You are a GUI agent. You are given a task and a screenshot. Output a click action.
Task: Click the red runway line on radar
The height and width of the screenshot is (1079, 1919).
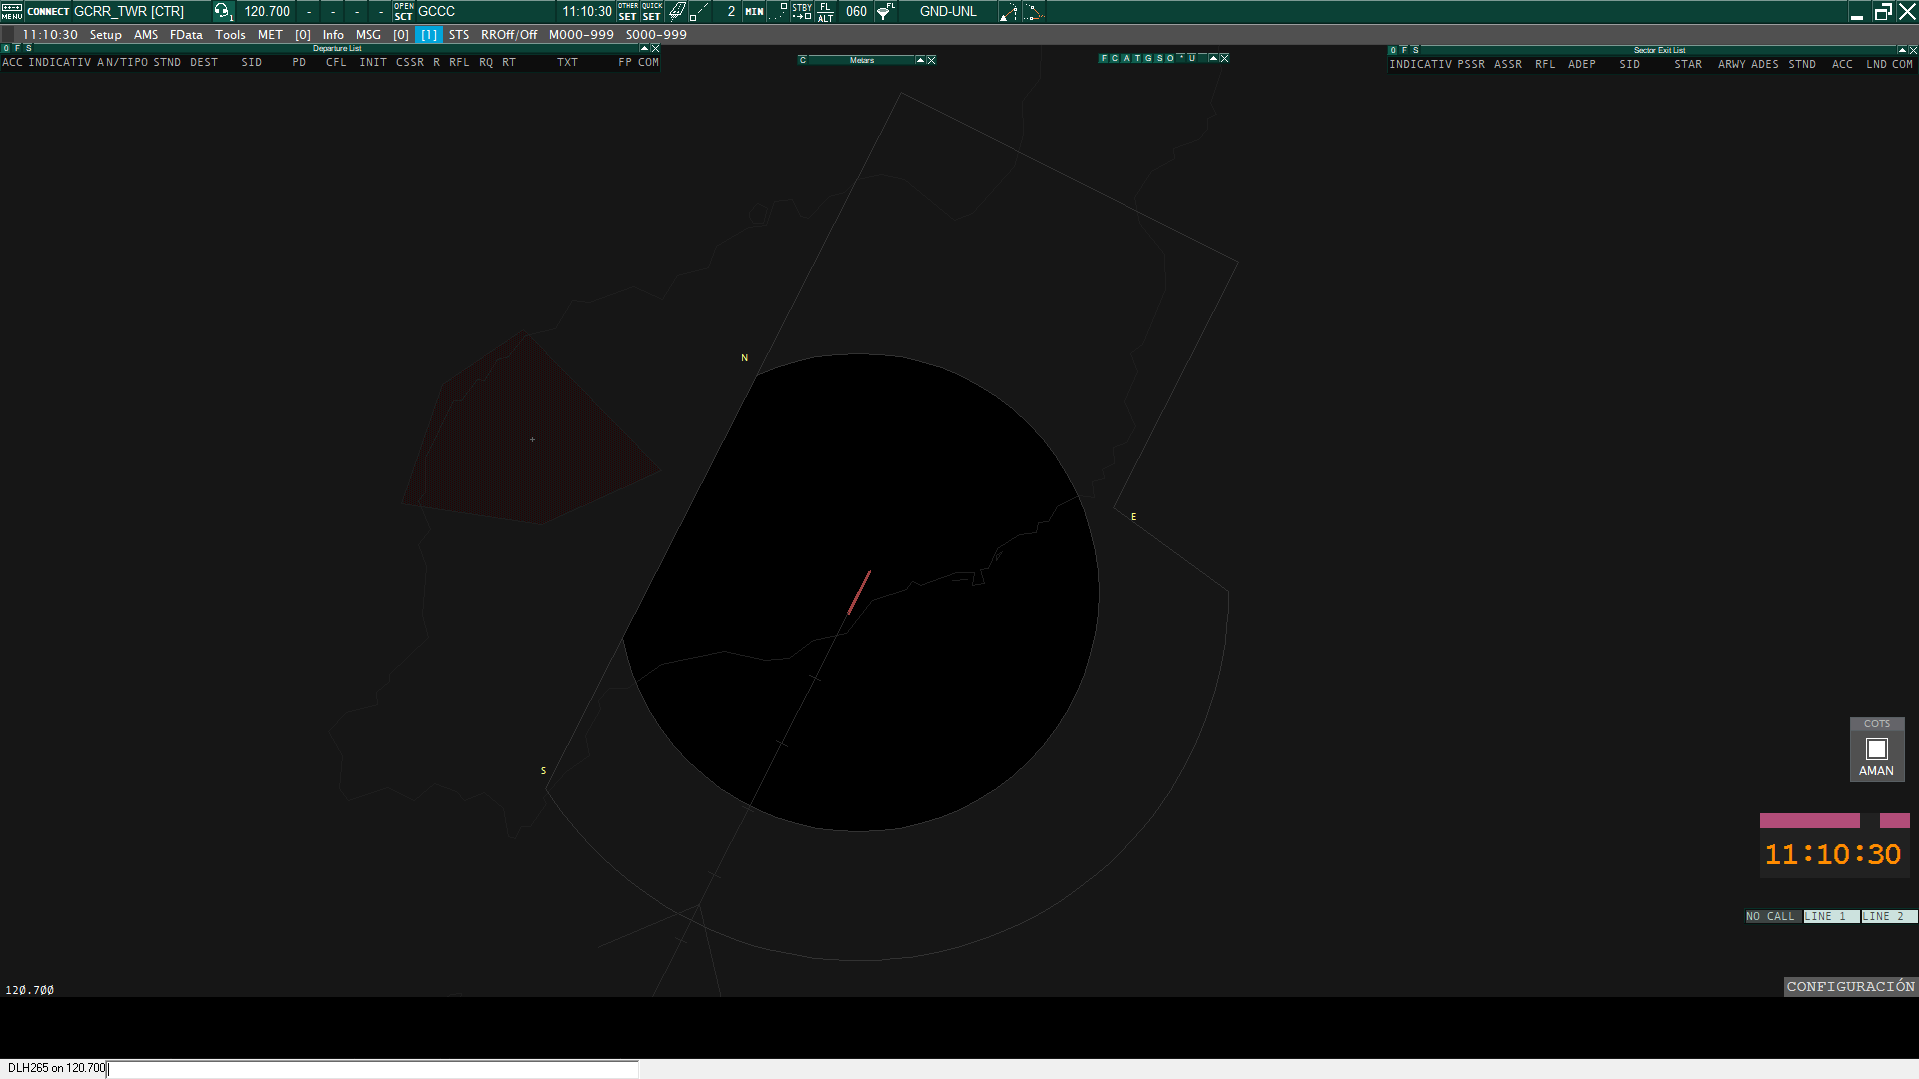pos(859,592)
